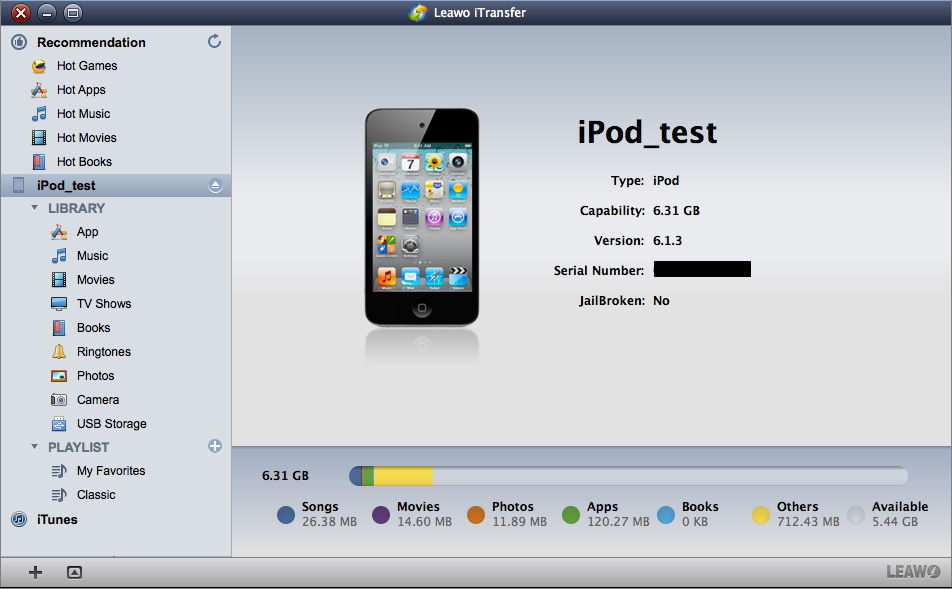The image size is (952, 589).
Task: Click the Recommendation thumbs-up icon
Action: point(19,42)
